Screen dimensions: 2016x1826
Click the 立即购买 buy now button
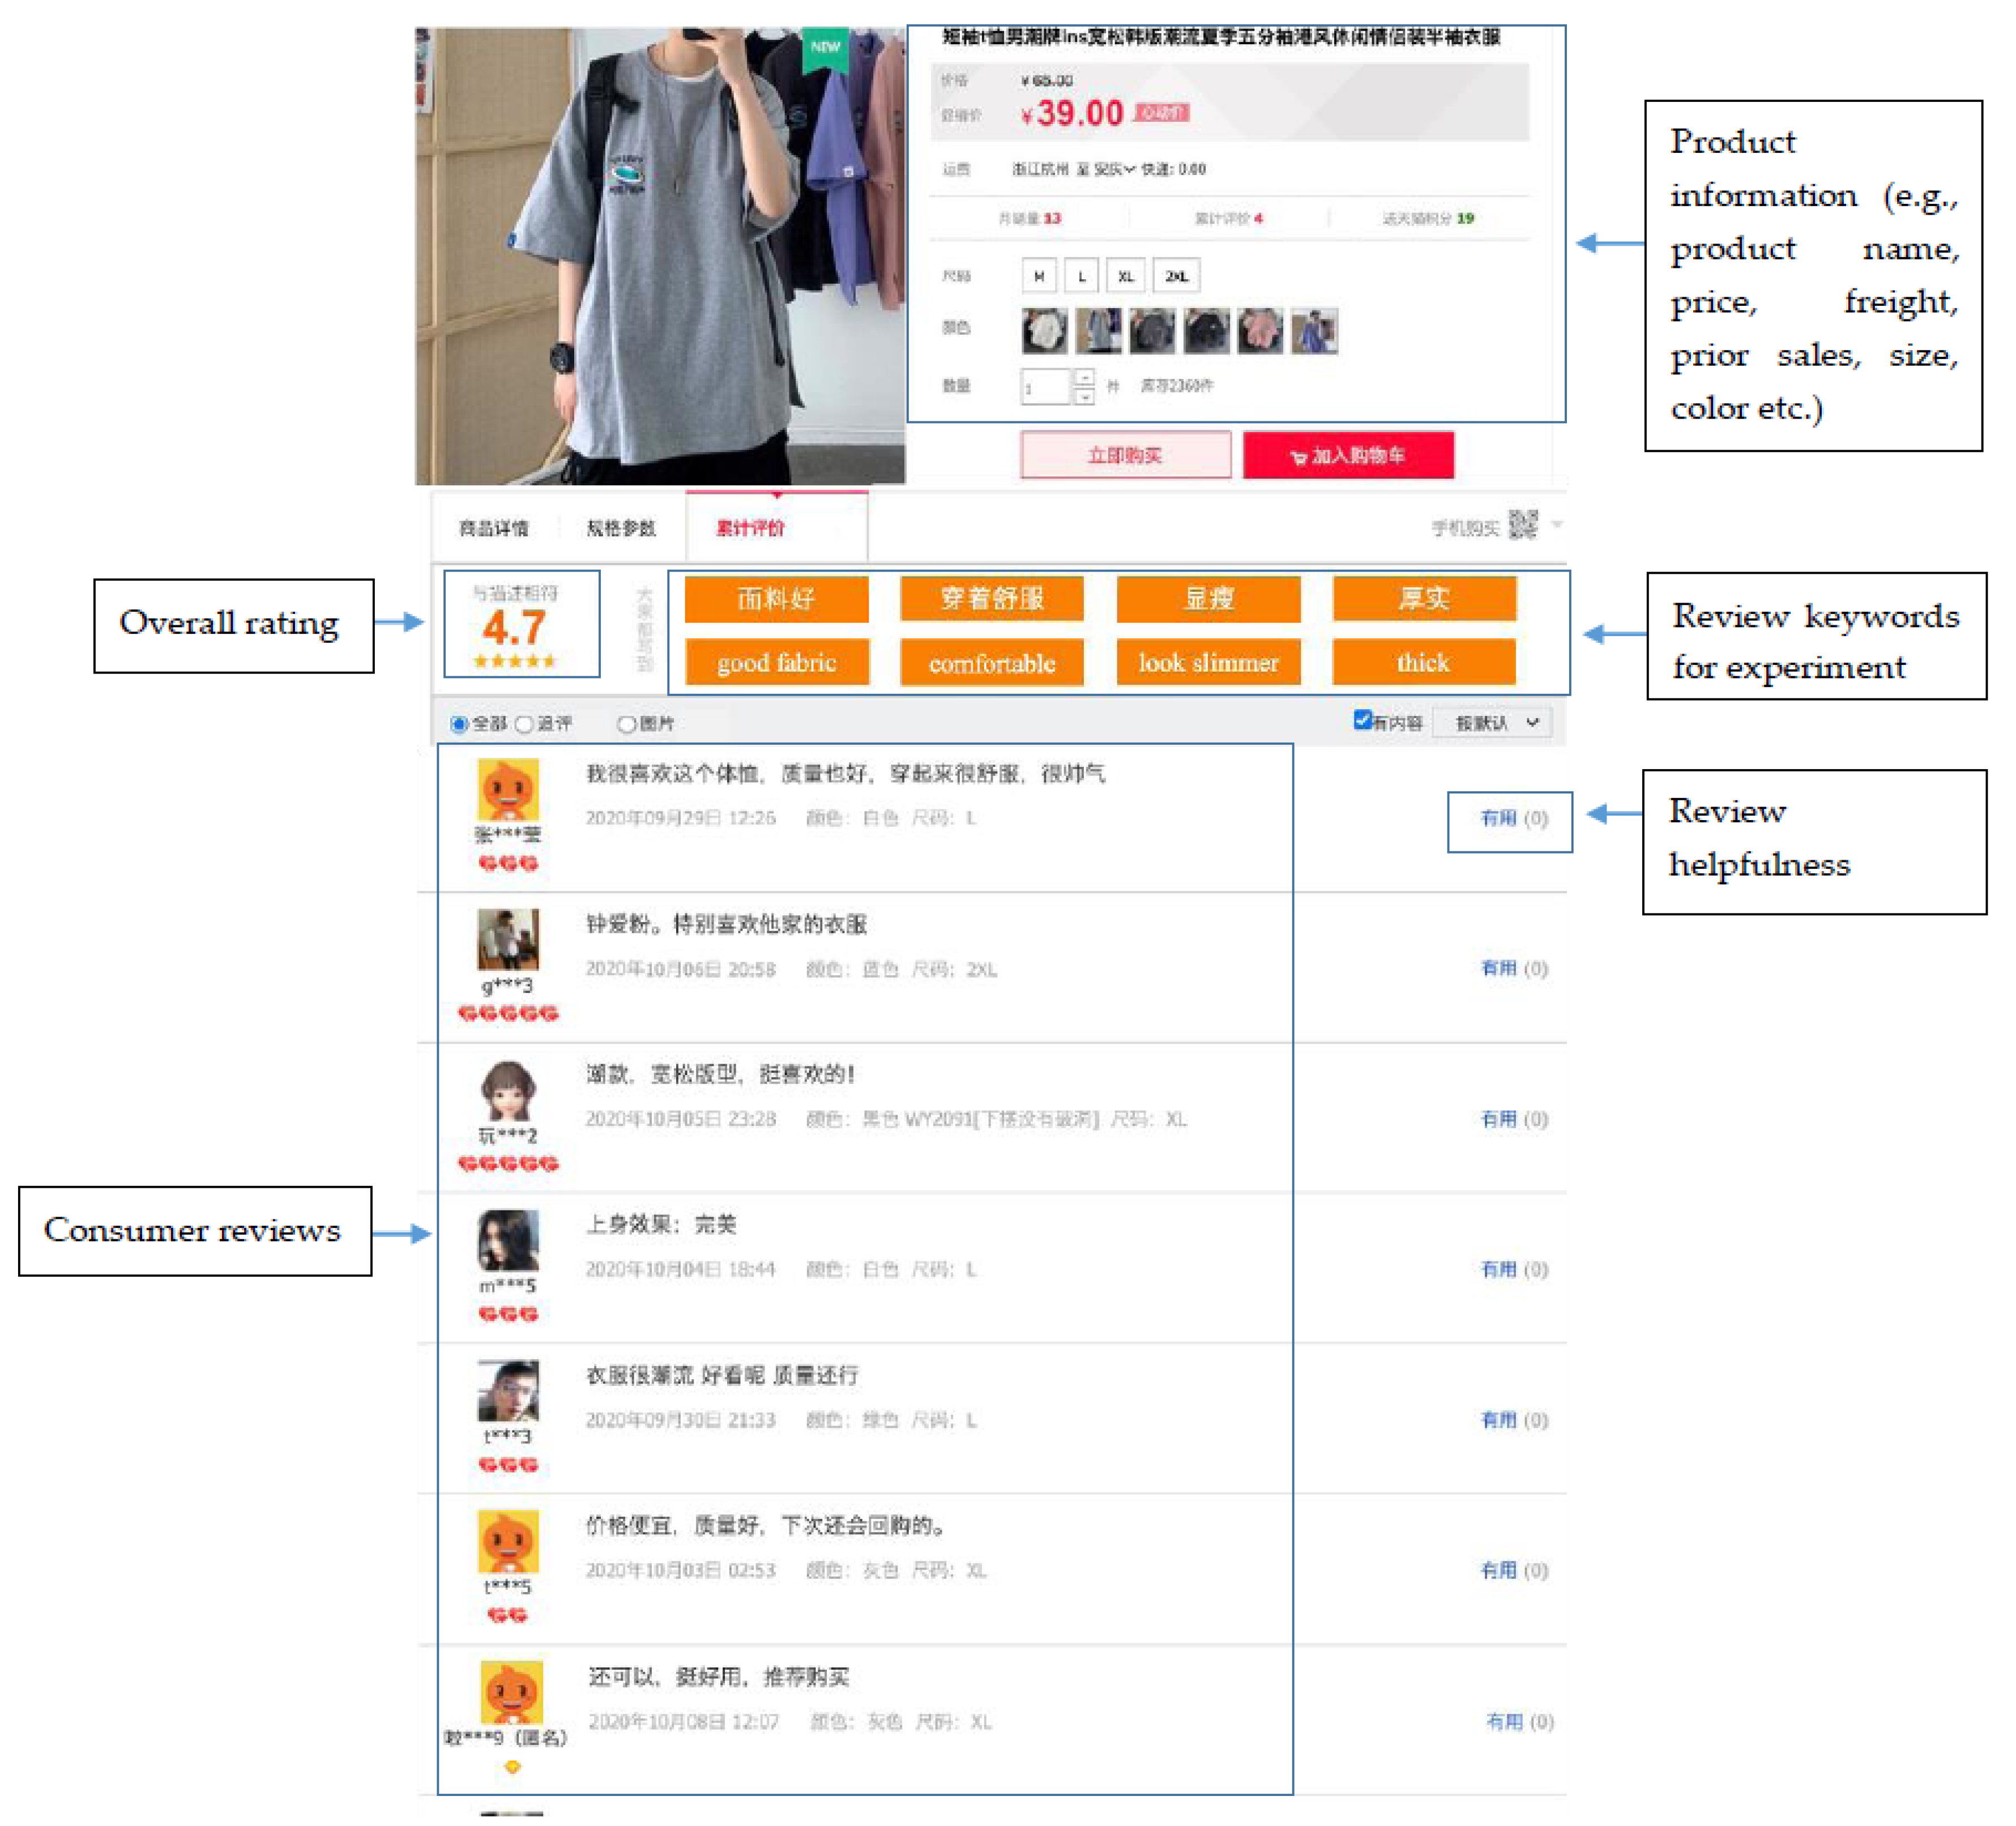point(1125,456)
